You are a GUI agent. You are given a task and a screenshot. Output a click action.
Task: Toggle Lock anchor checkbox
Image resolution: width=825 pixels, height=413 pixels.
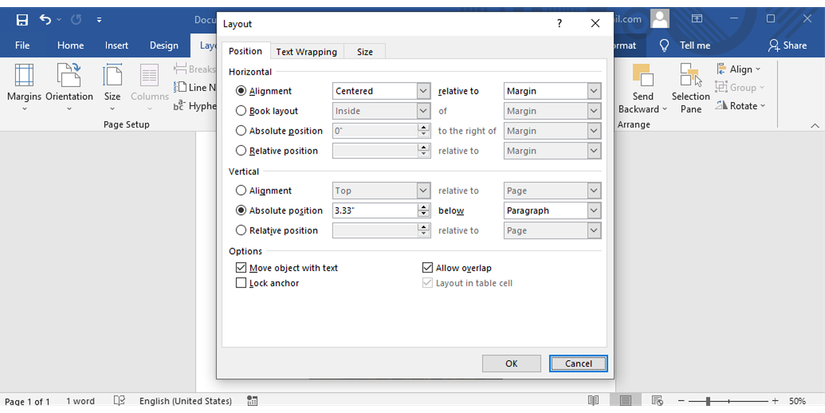[x=241, y=283]
